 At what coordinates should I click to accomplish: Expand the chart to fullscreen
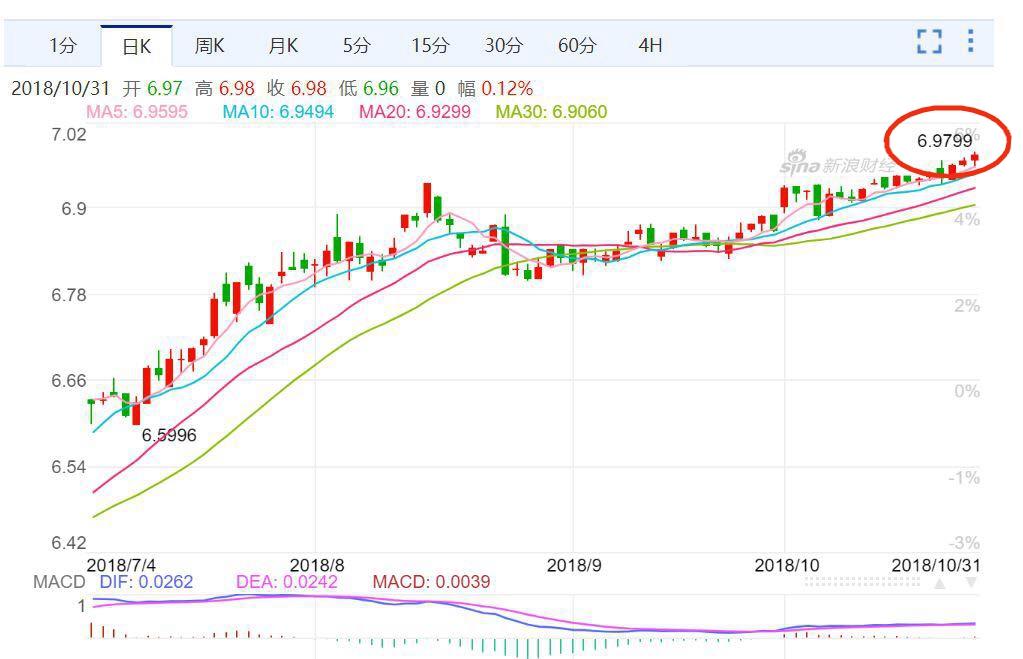[929, 42]
